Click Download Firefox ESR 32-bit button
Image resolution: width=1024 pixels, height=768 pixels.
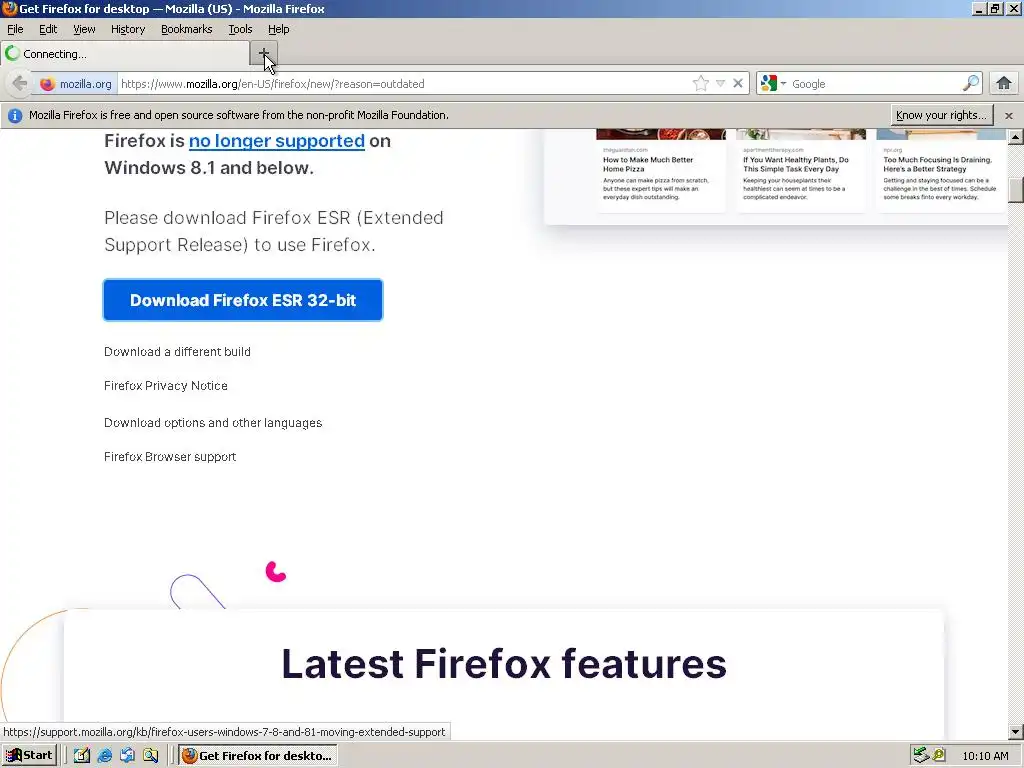(x=243, y=300)
